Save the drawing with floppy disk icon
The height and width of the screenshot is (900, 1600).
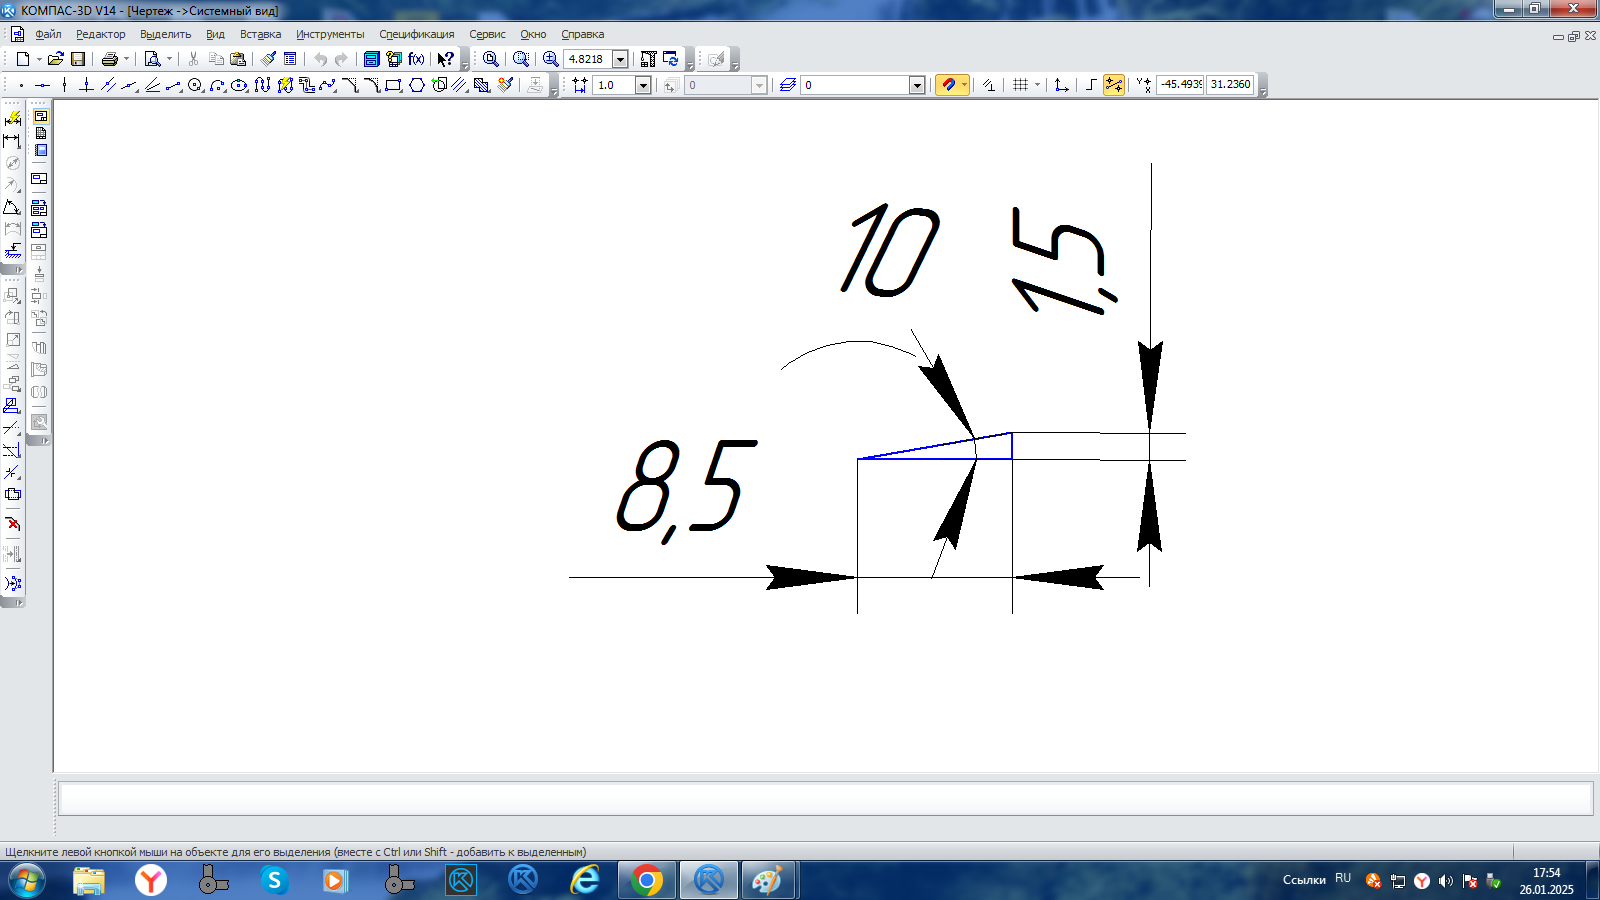[78, 59]
